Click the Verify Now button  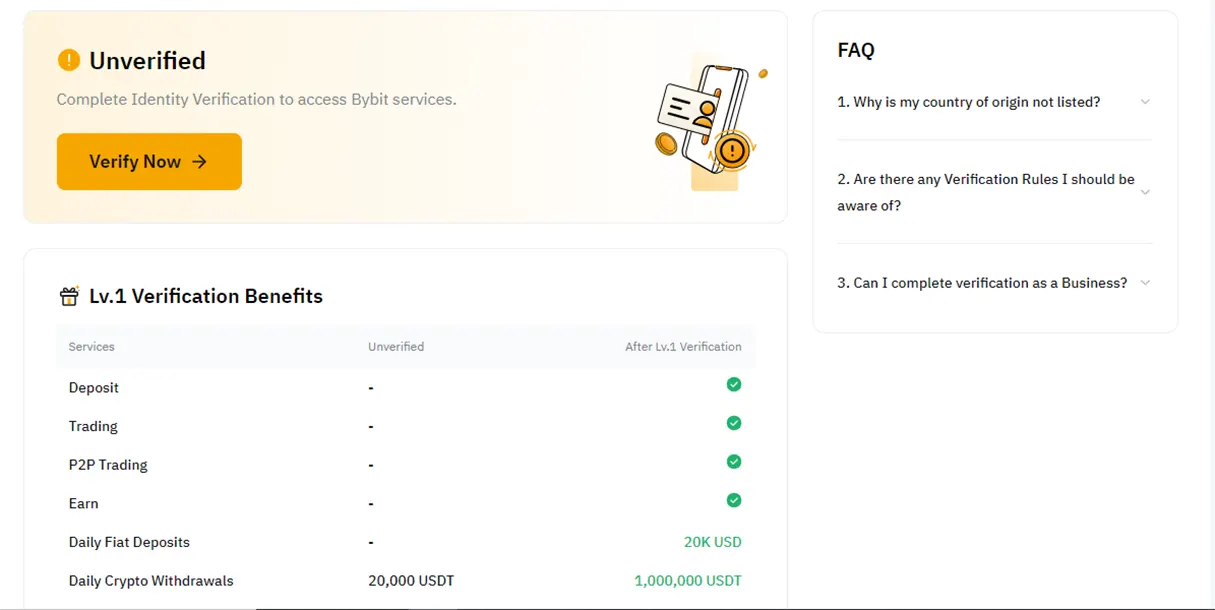(149, 161)
